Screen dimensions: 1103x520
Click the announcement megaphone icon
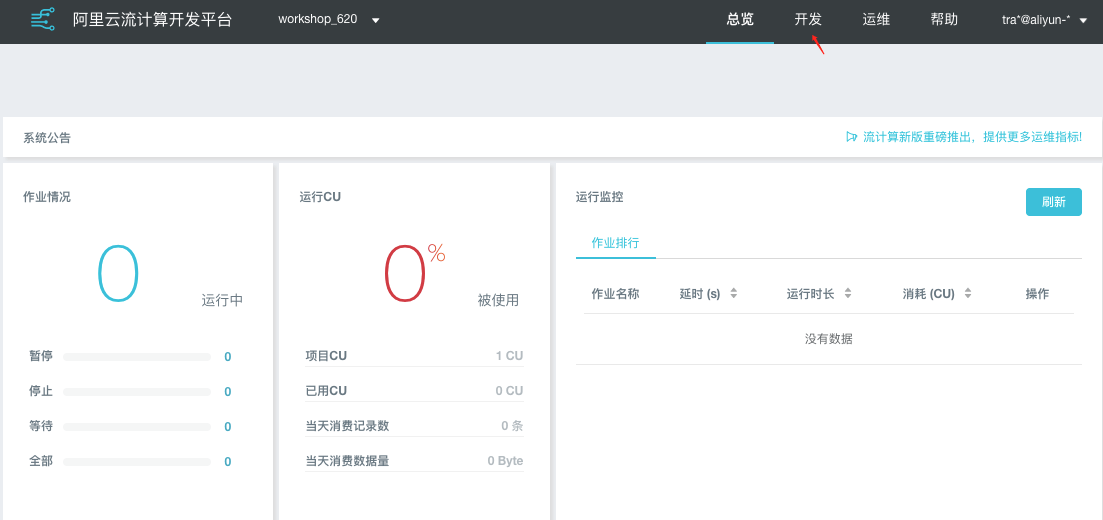click(x=852, y=137)
